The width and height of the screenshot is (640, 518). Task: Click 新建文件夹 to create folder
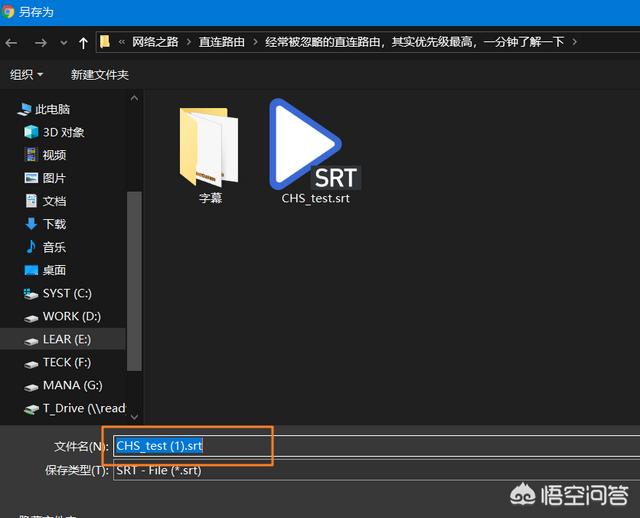[x=100, y=75]
